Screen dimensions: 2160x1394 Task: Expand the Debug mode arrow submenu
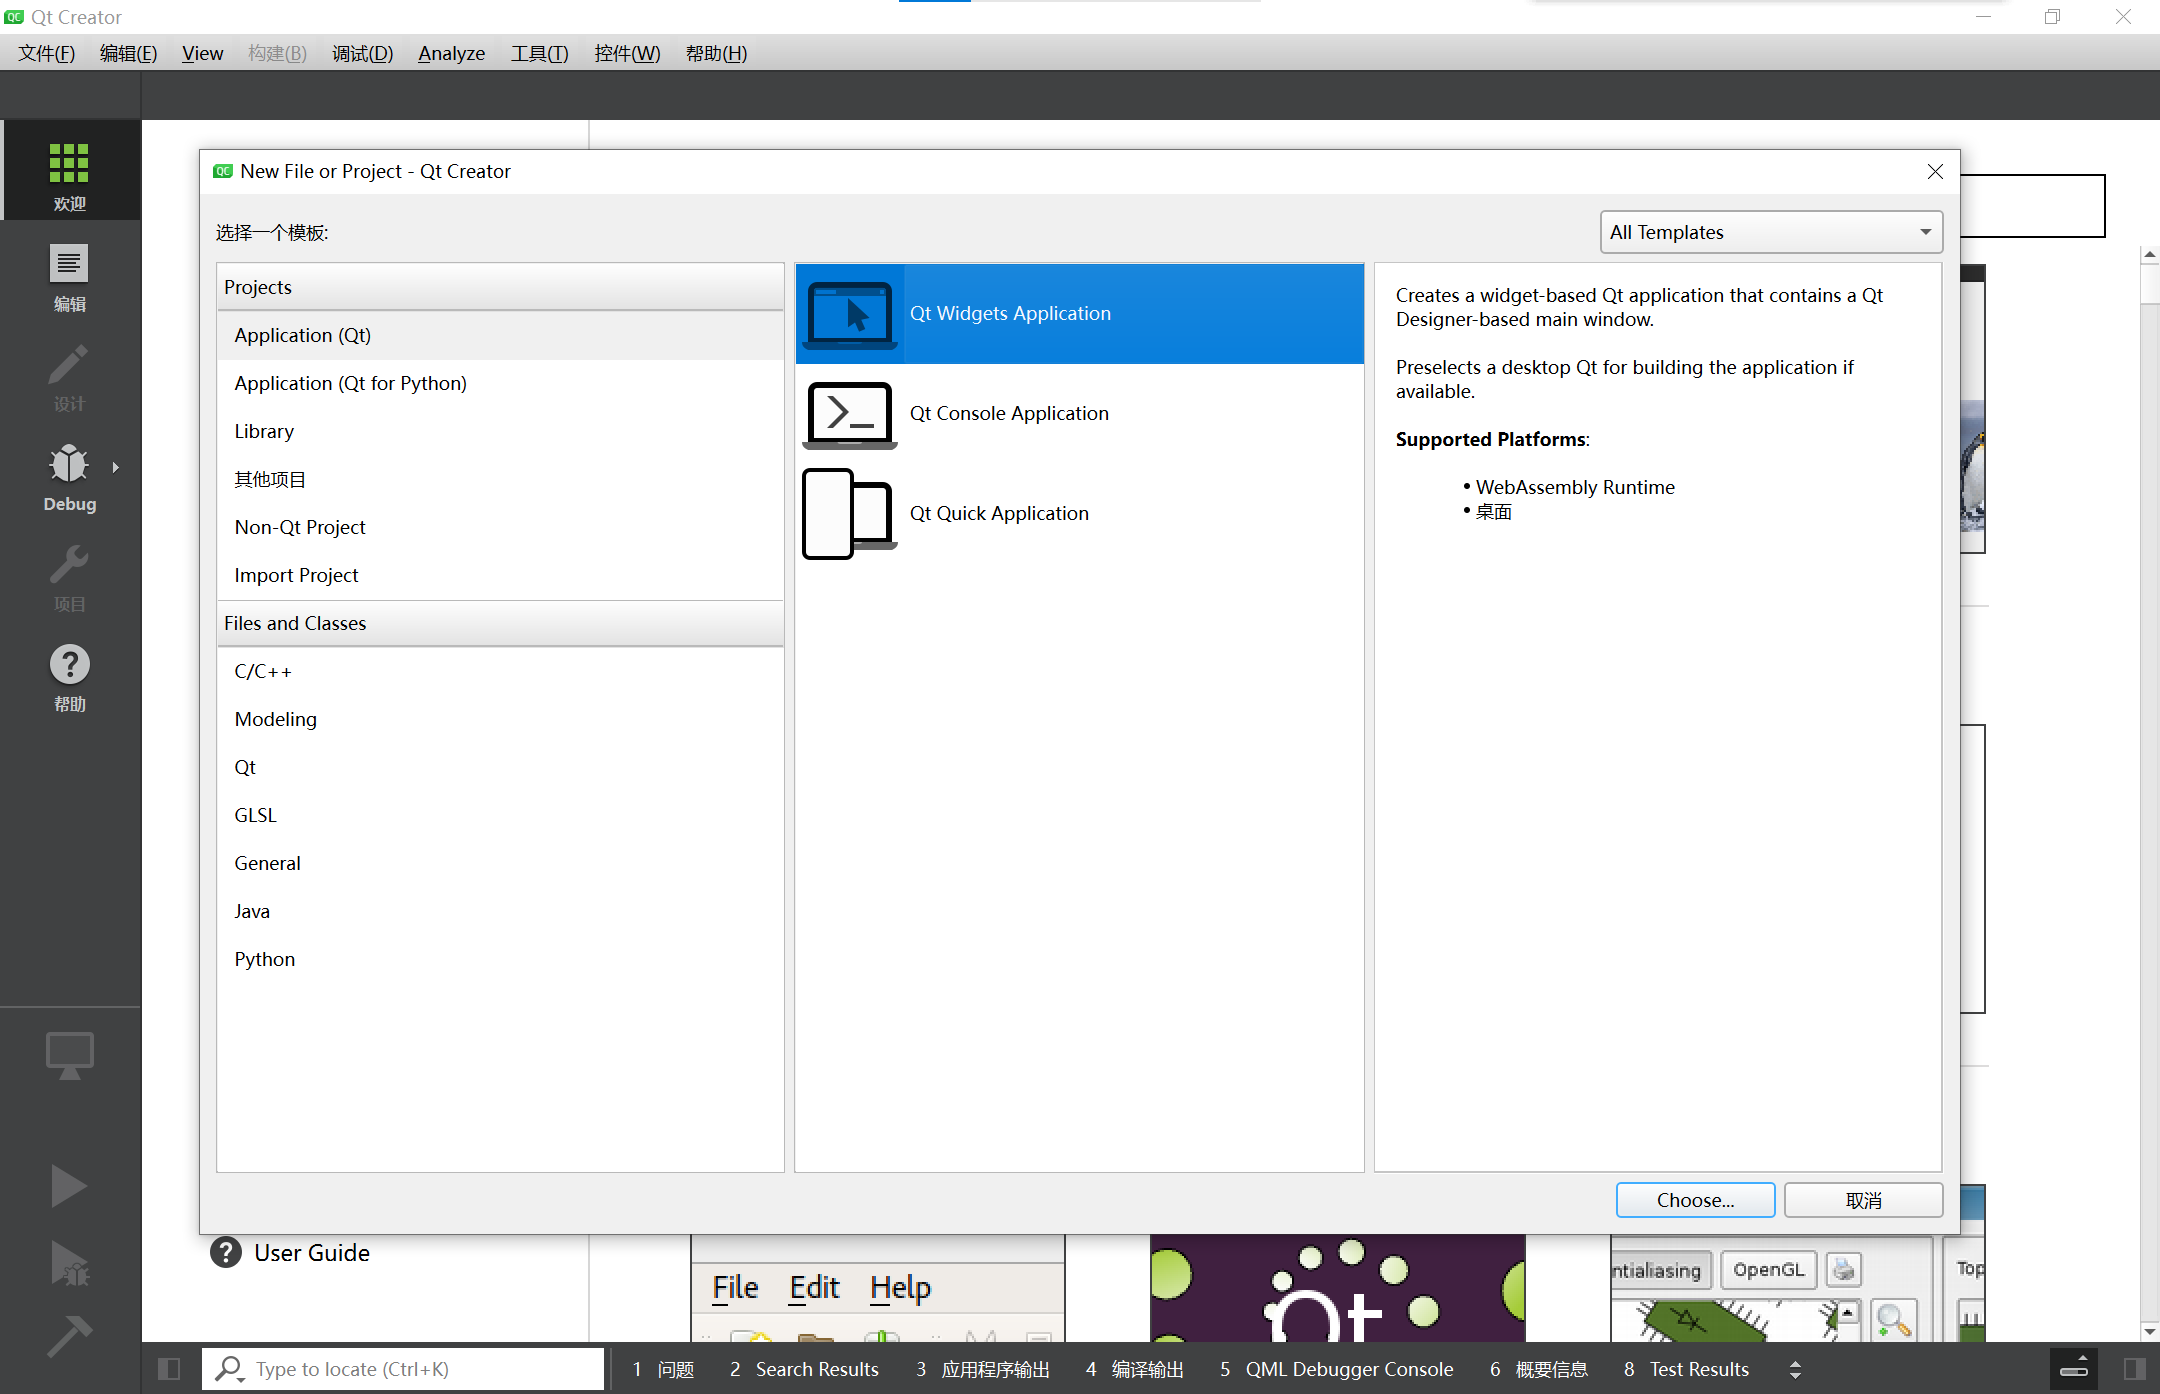[x=116, y=467]
